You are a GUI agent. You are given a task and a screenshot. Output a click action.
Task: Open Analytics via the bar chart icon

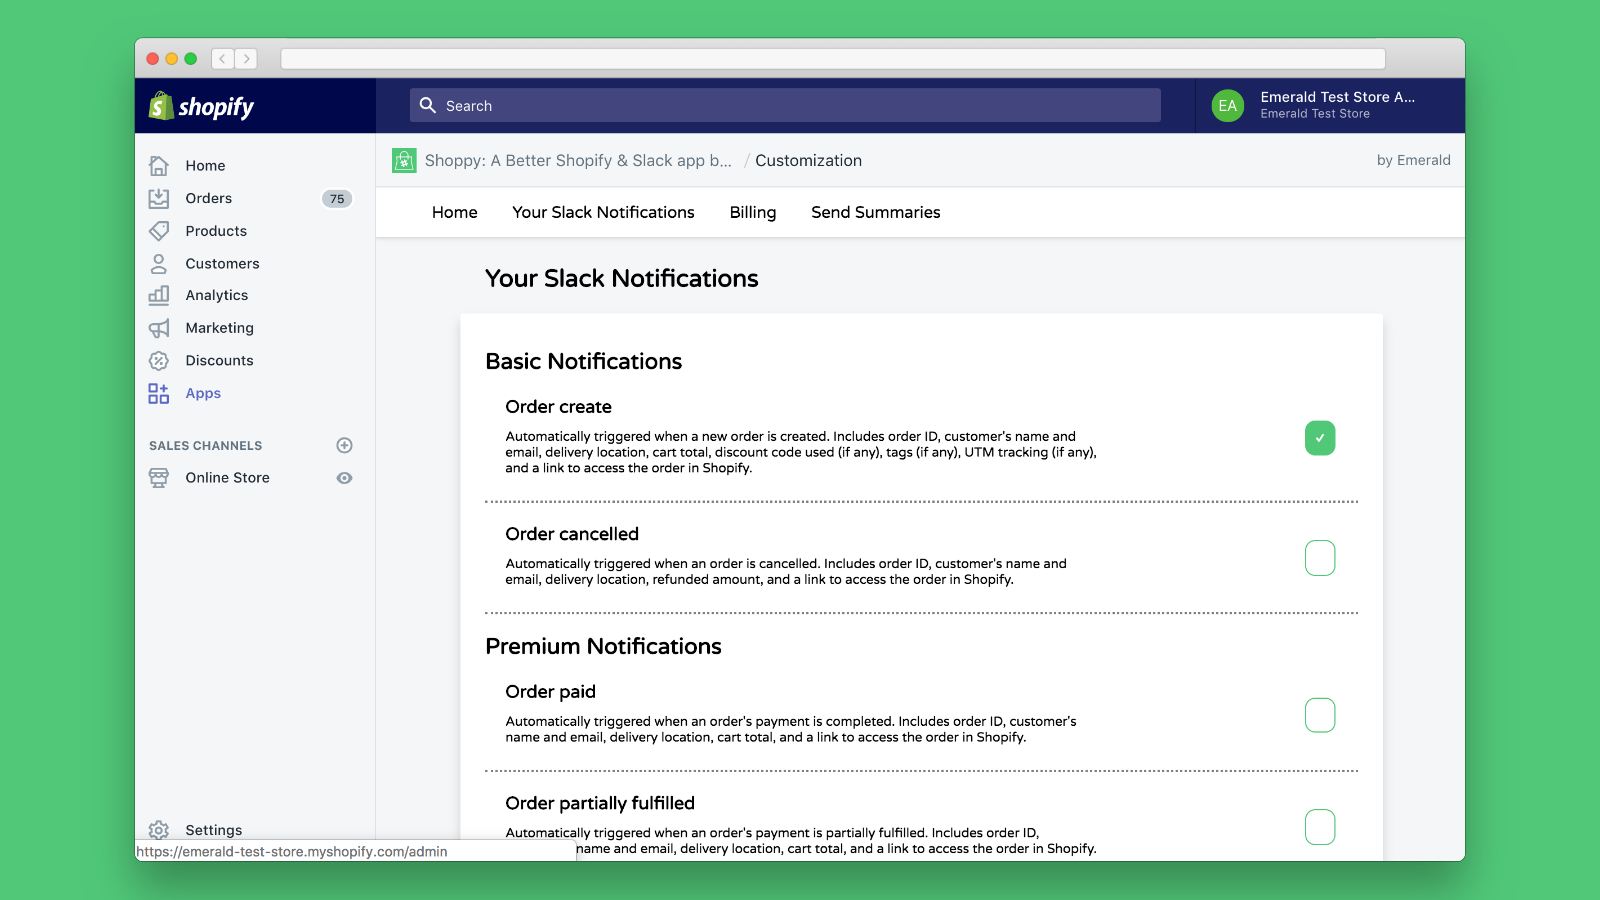(x=159, y=295)
